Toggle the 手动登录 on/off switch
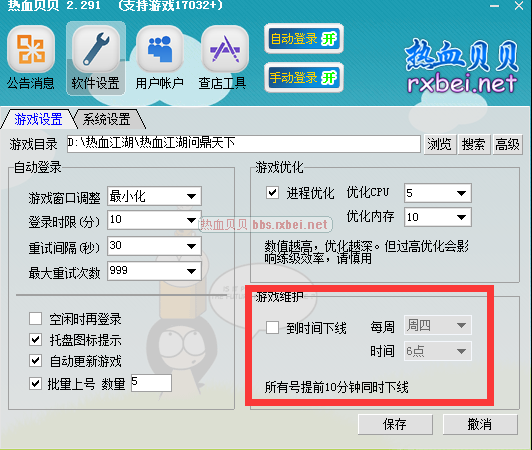This screenshot has width=532, height=450. pyautogui.click(x=304, y=78)
